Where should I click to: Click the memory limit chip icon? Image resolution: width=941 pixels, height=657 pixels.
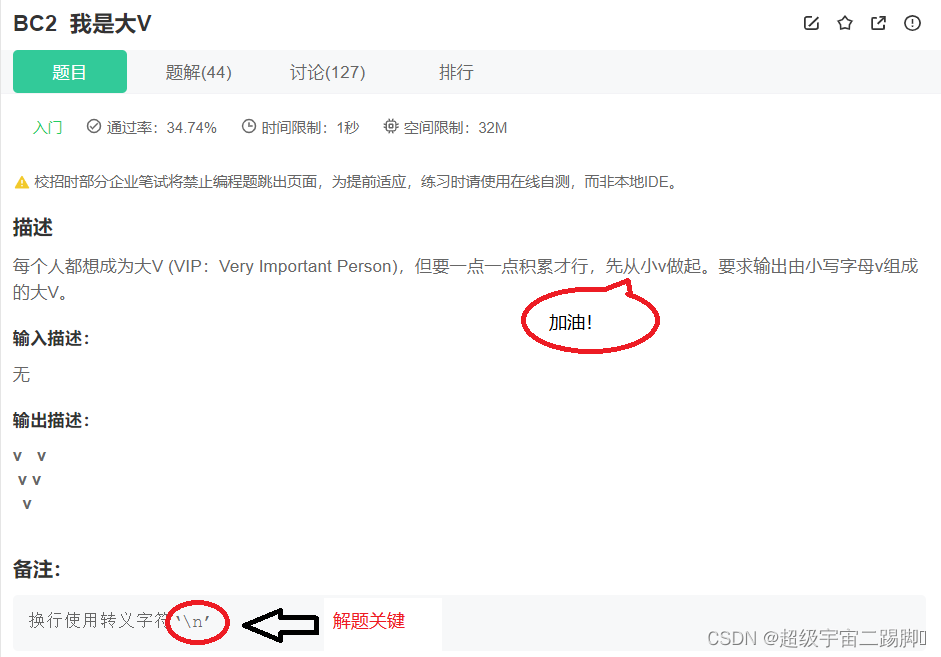coord(391,126)
